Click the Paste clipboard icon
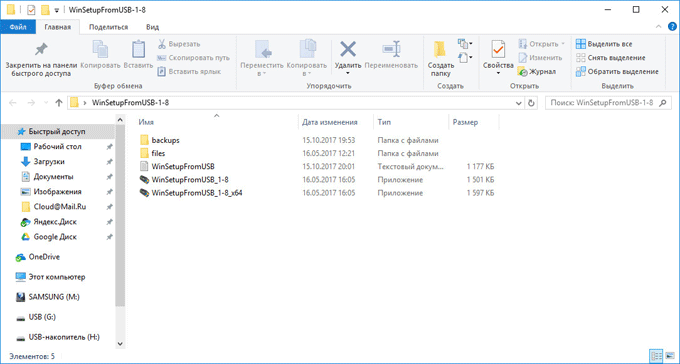The height and width of the screenshot is (364, 680). tap(138, 49)
